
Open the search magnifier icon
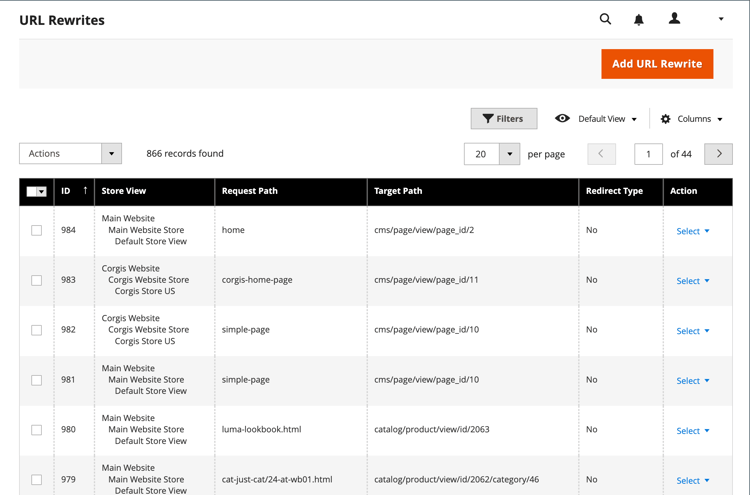605,19
